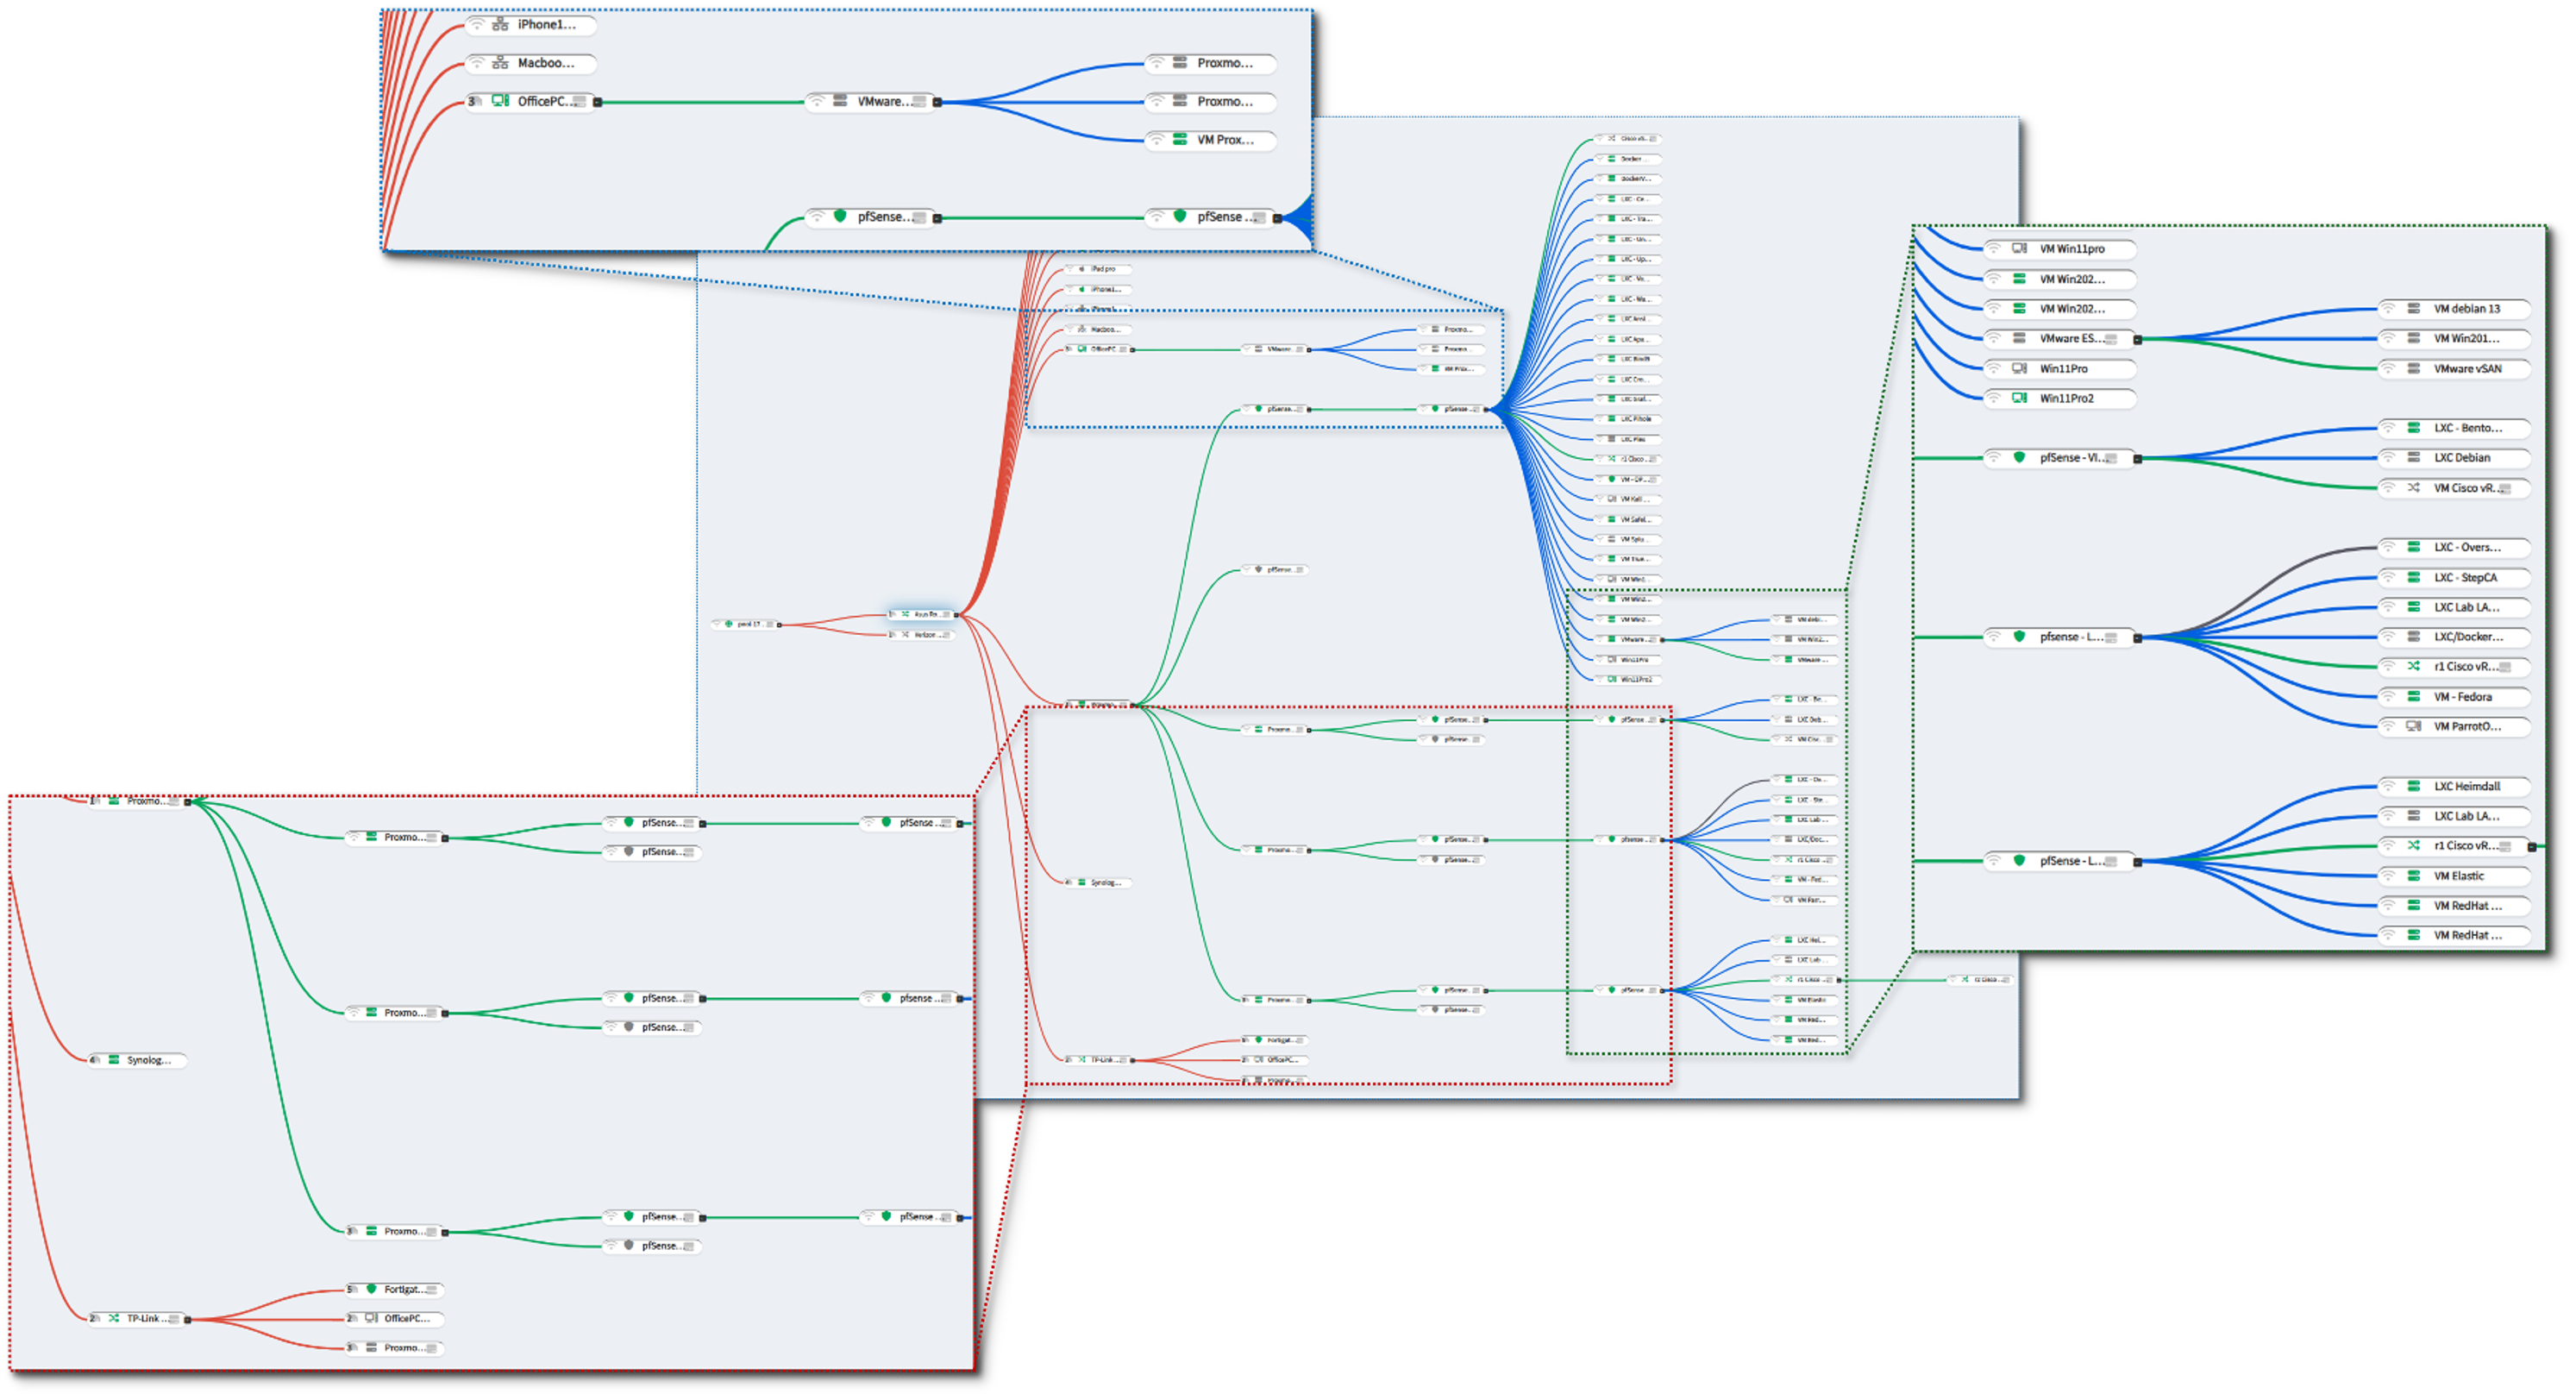Click the switch icon on the TP-Link node

point(114,1319)
